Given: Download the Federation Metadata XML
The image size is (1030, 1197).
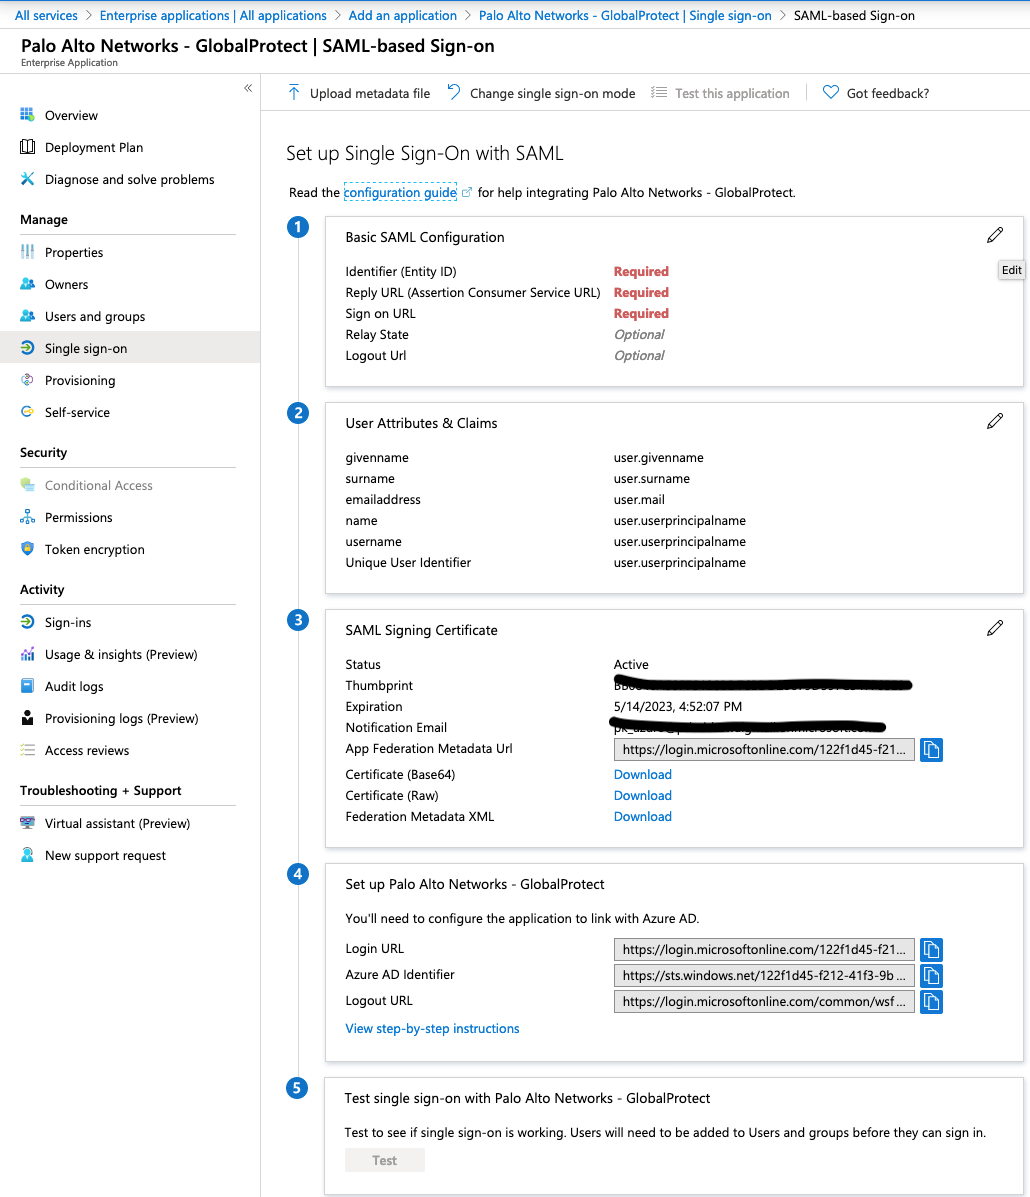Looking at the screenshot, I should (642, 816).
